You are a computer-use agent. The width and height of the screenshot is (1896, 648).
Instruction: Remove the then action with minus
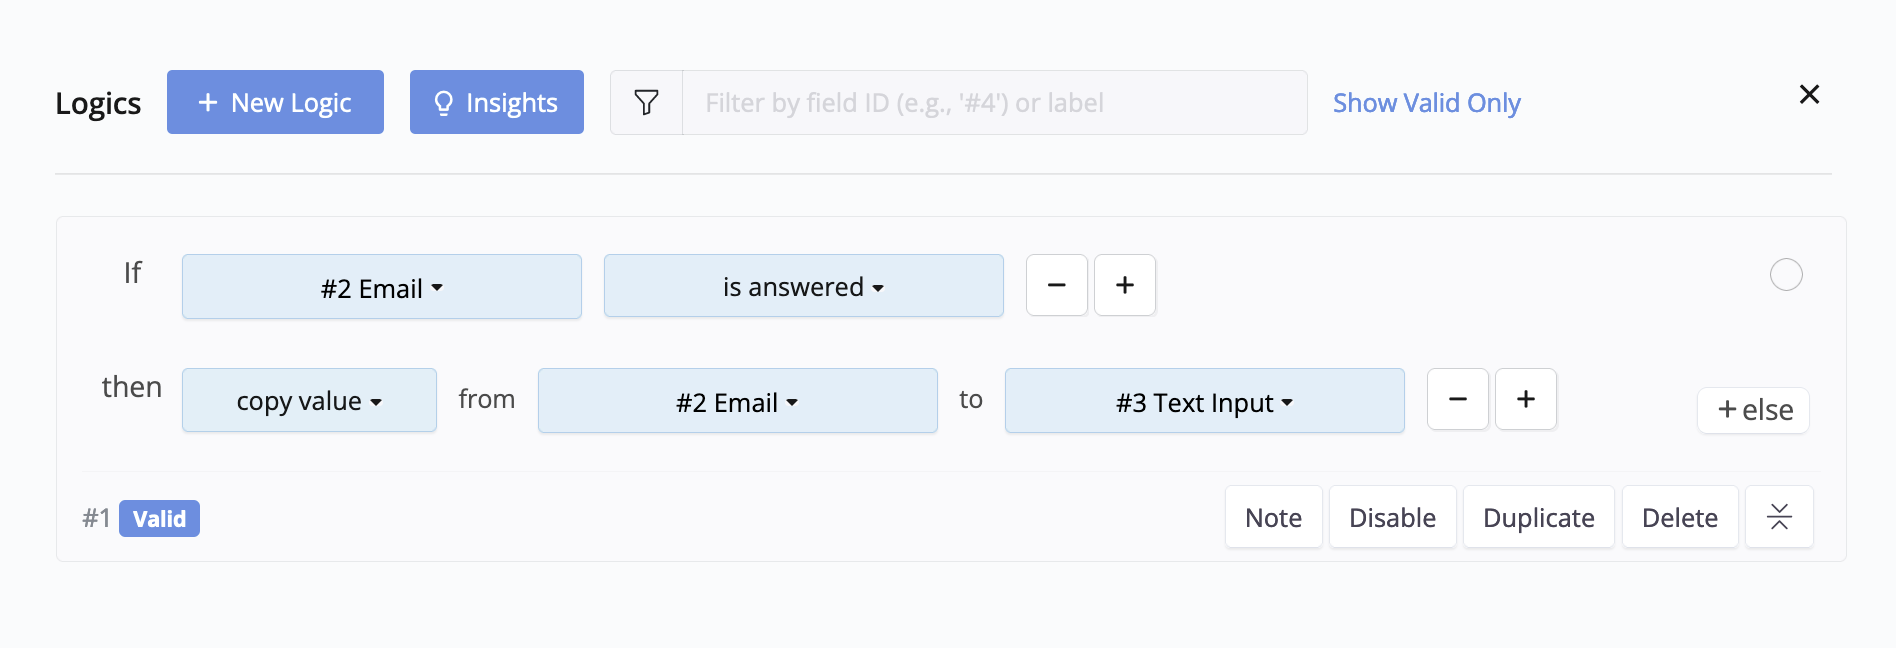pos(1457,400)
